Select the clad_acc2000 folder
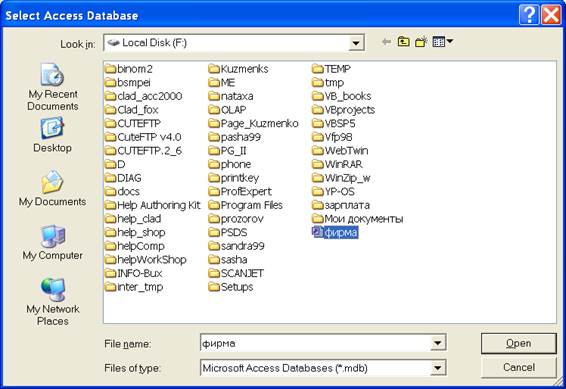Viewport: 566px width, 389px height. [144, 96]
